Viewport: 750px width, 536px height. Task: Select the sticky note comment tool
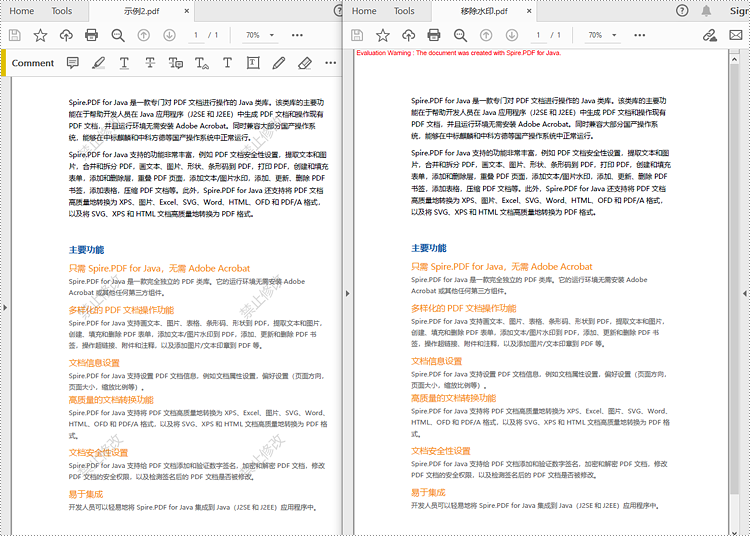pos(73,63)
